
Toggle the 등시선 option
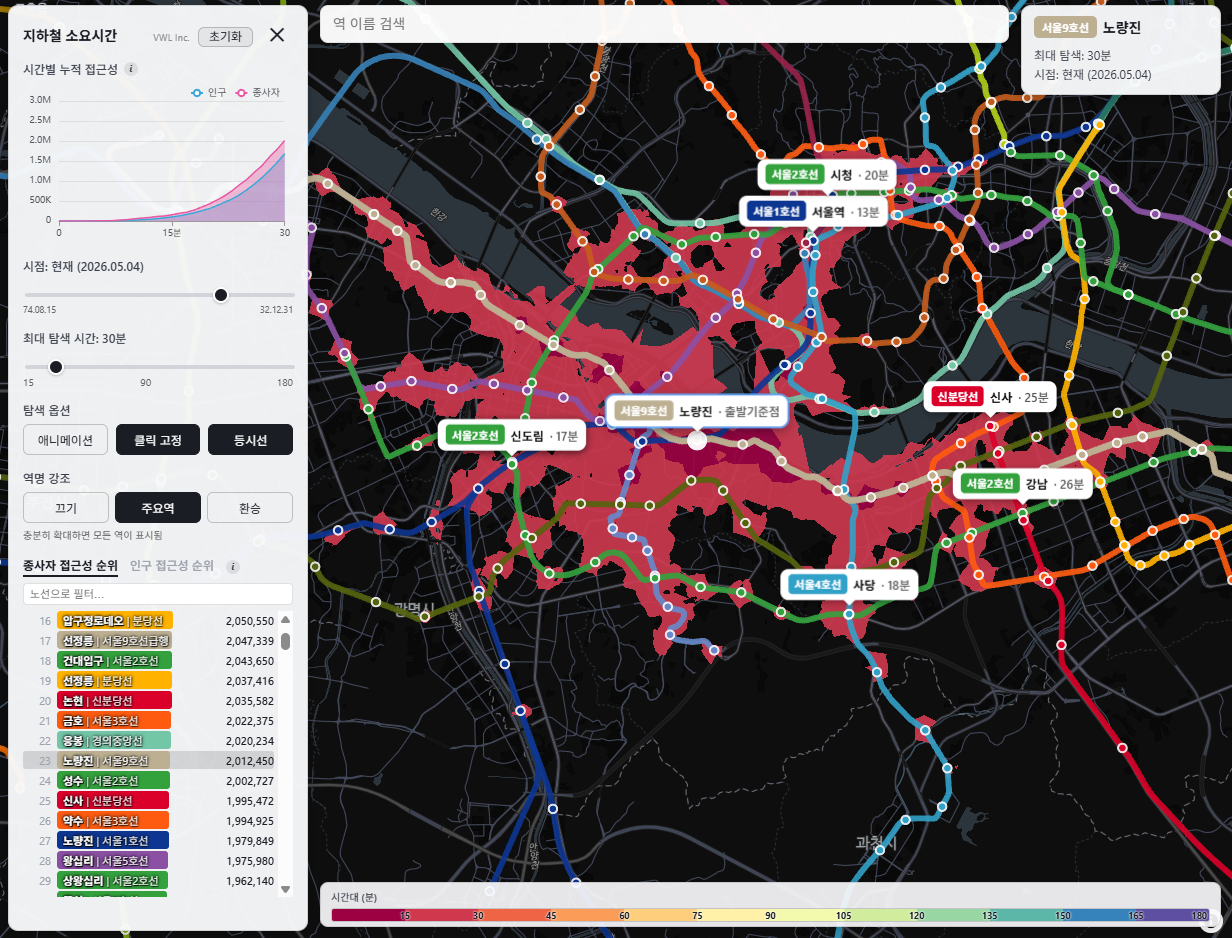point(250,440)
